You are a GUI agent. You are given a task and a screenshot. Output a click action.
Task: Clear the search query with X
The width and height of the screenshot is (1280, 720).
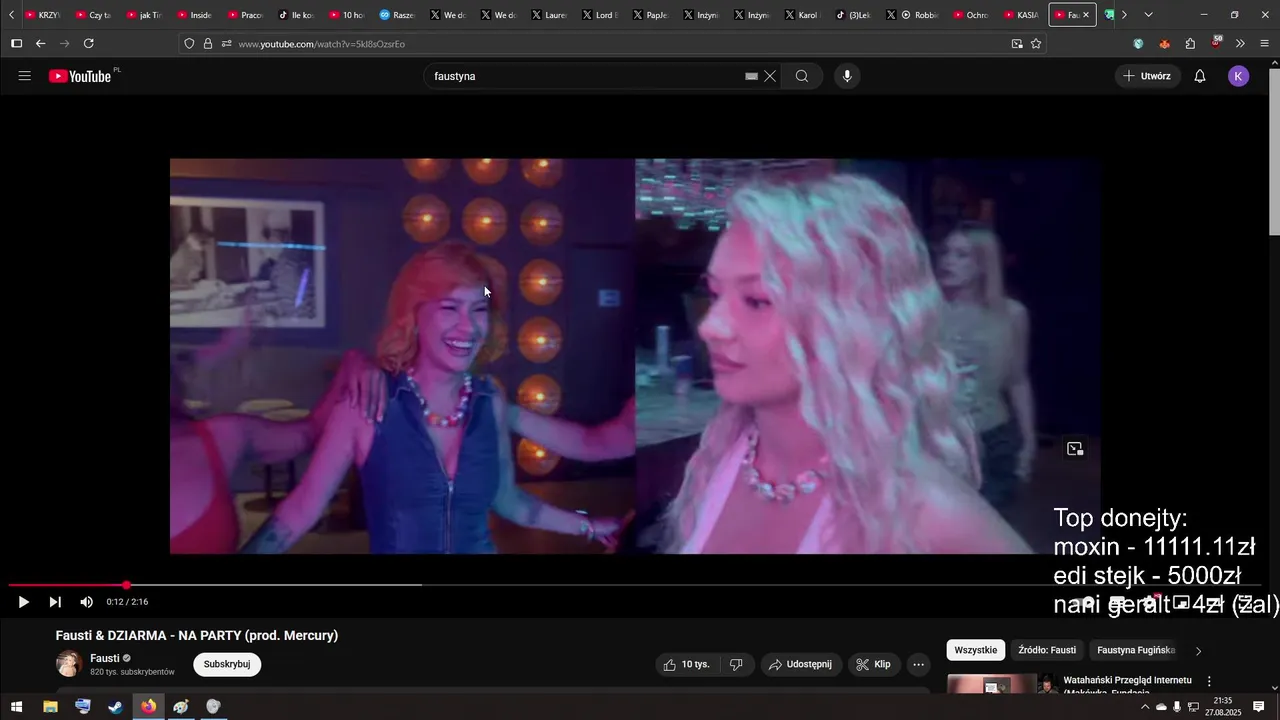(770, 76)
